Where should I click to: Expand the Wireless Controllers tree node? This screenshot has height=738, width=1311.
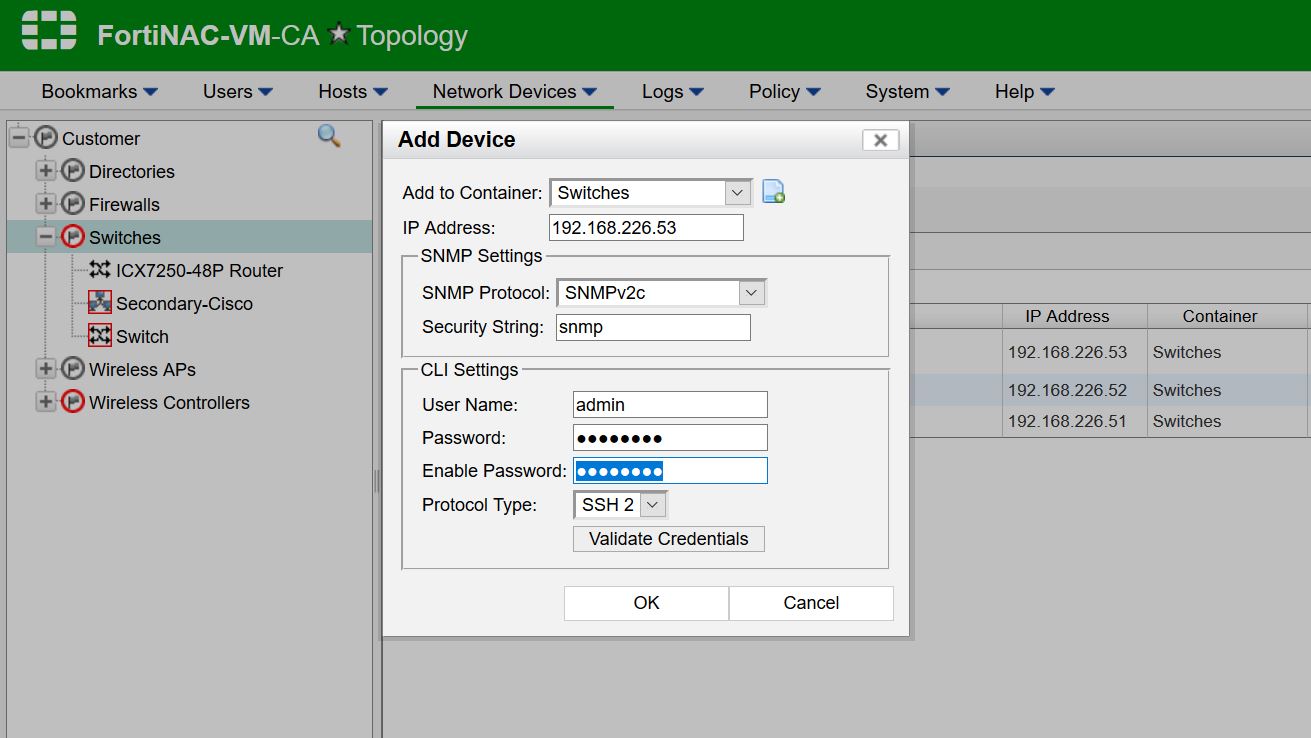(46, 402)
